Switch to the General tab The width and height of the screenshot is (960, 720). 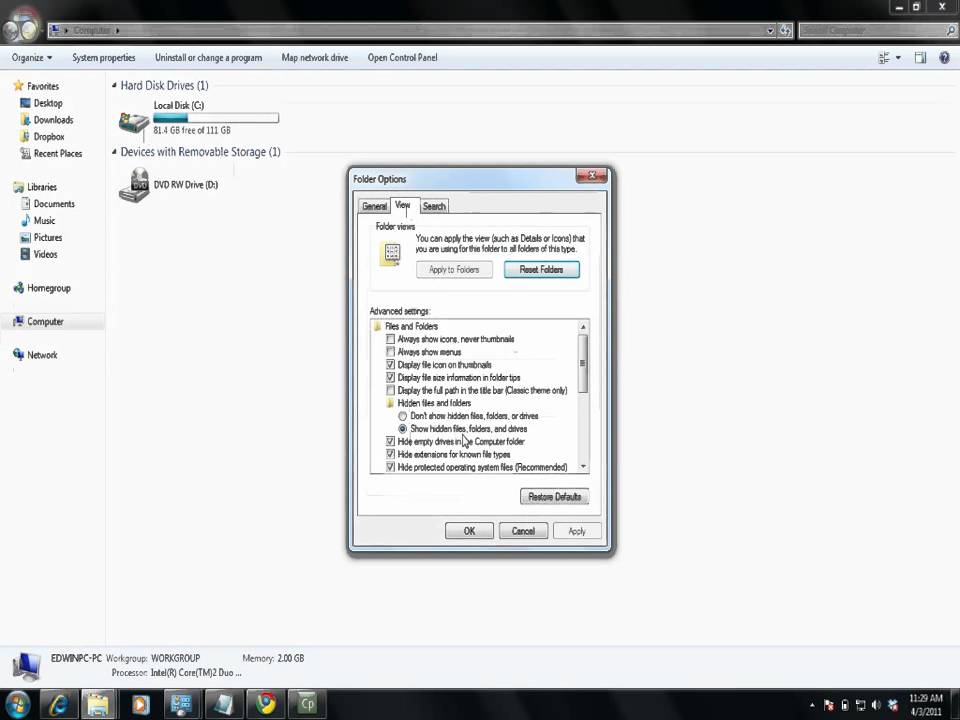point(374,206)
